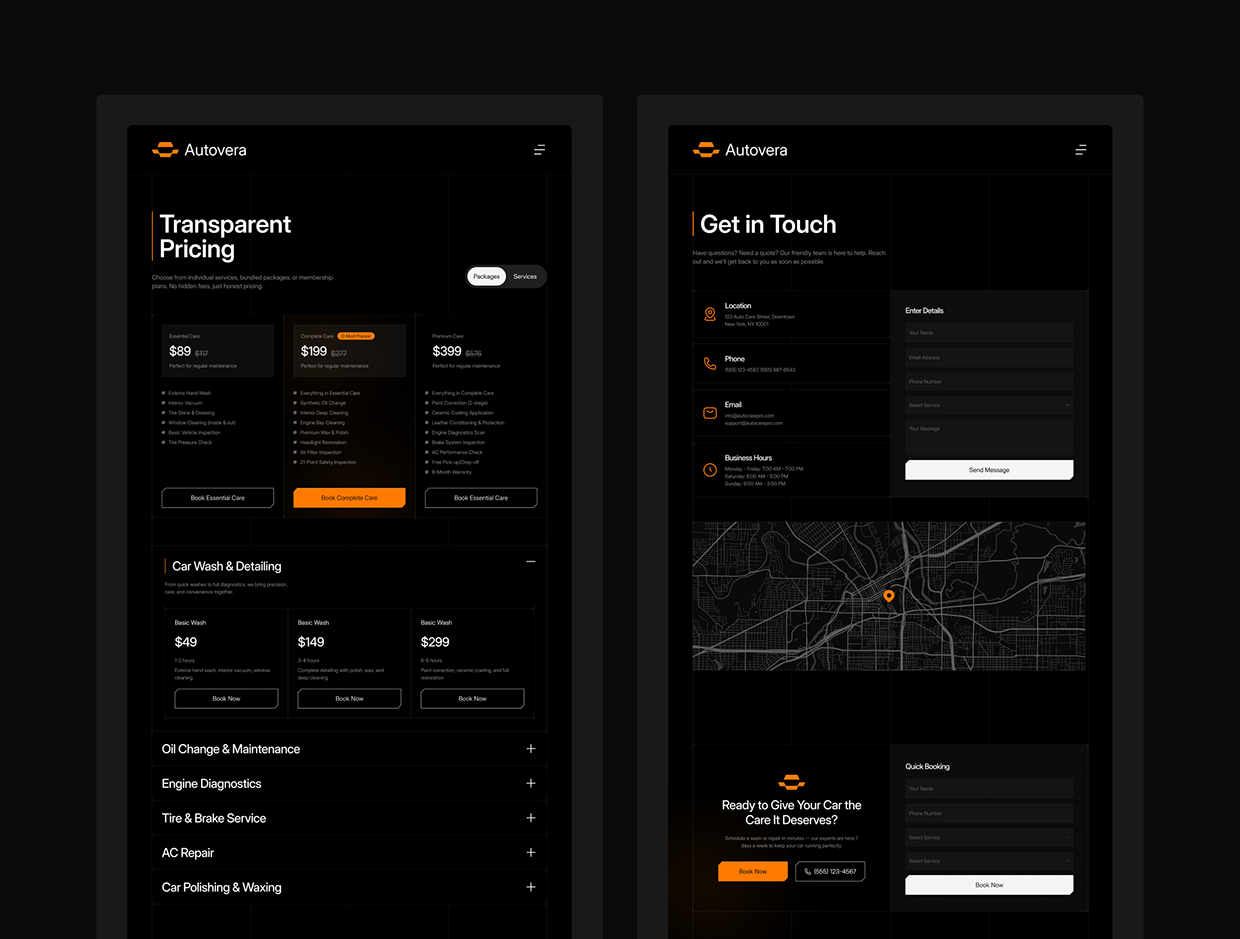
Task: Click the Send Message button
Action: 988,469
